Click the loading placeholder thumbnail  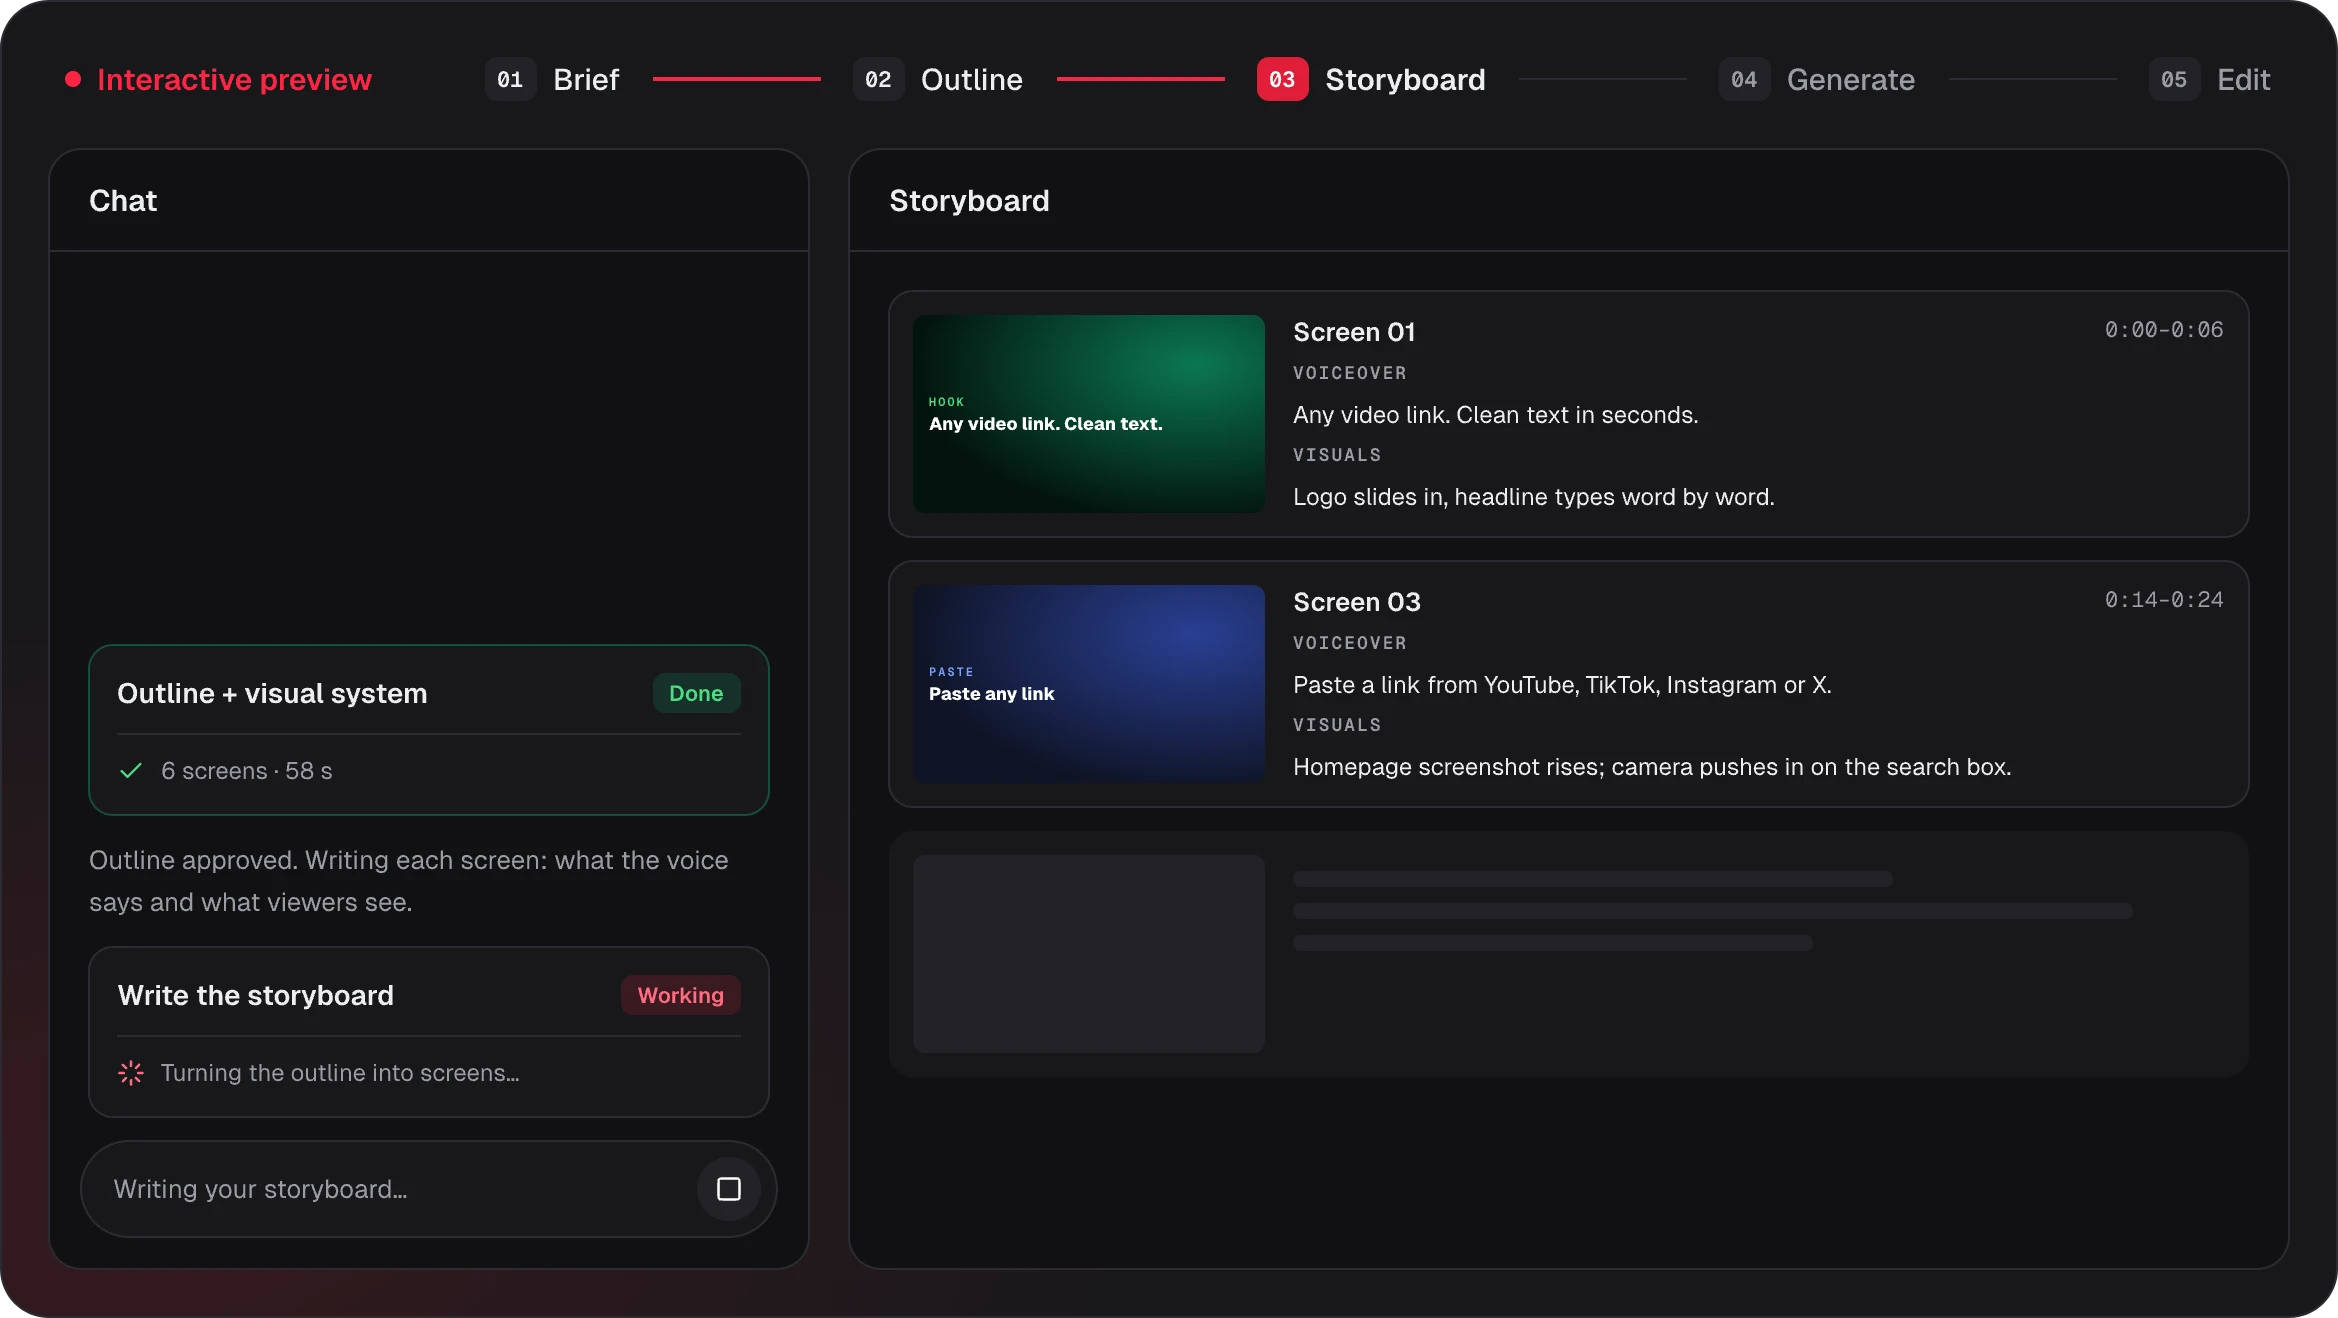point(1089,954)
